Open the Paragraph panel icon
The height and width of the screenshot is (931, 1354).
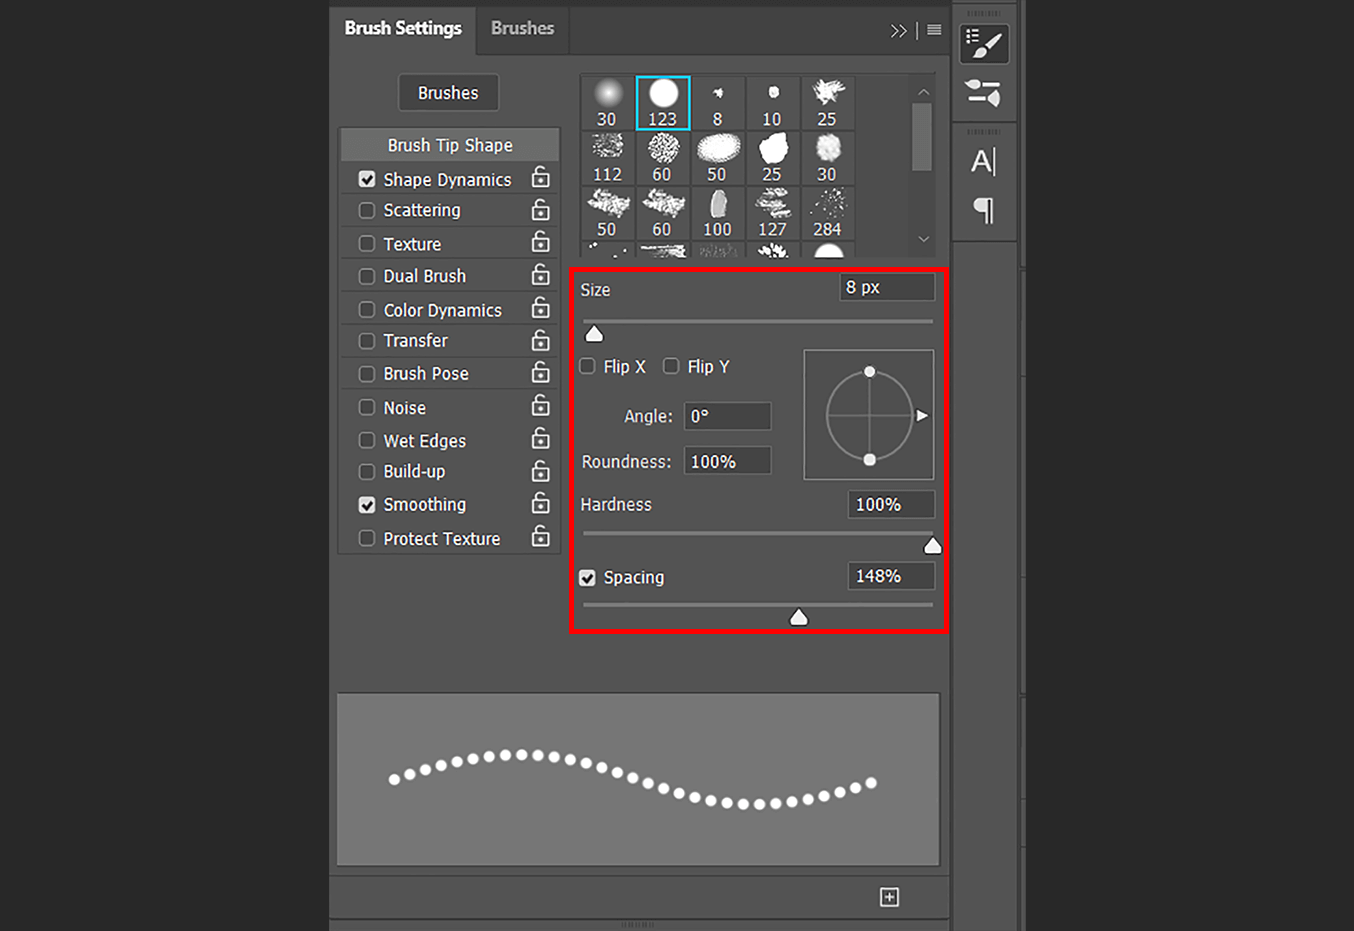click(x=984, y=208)
